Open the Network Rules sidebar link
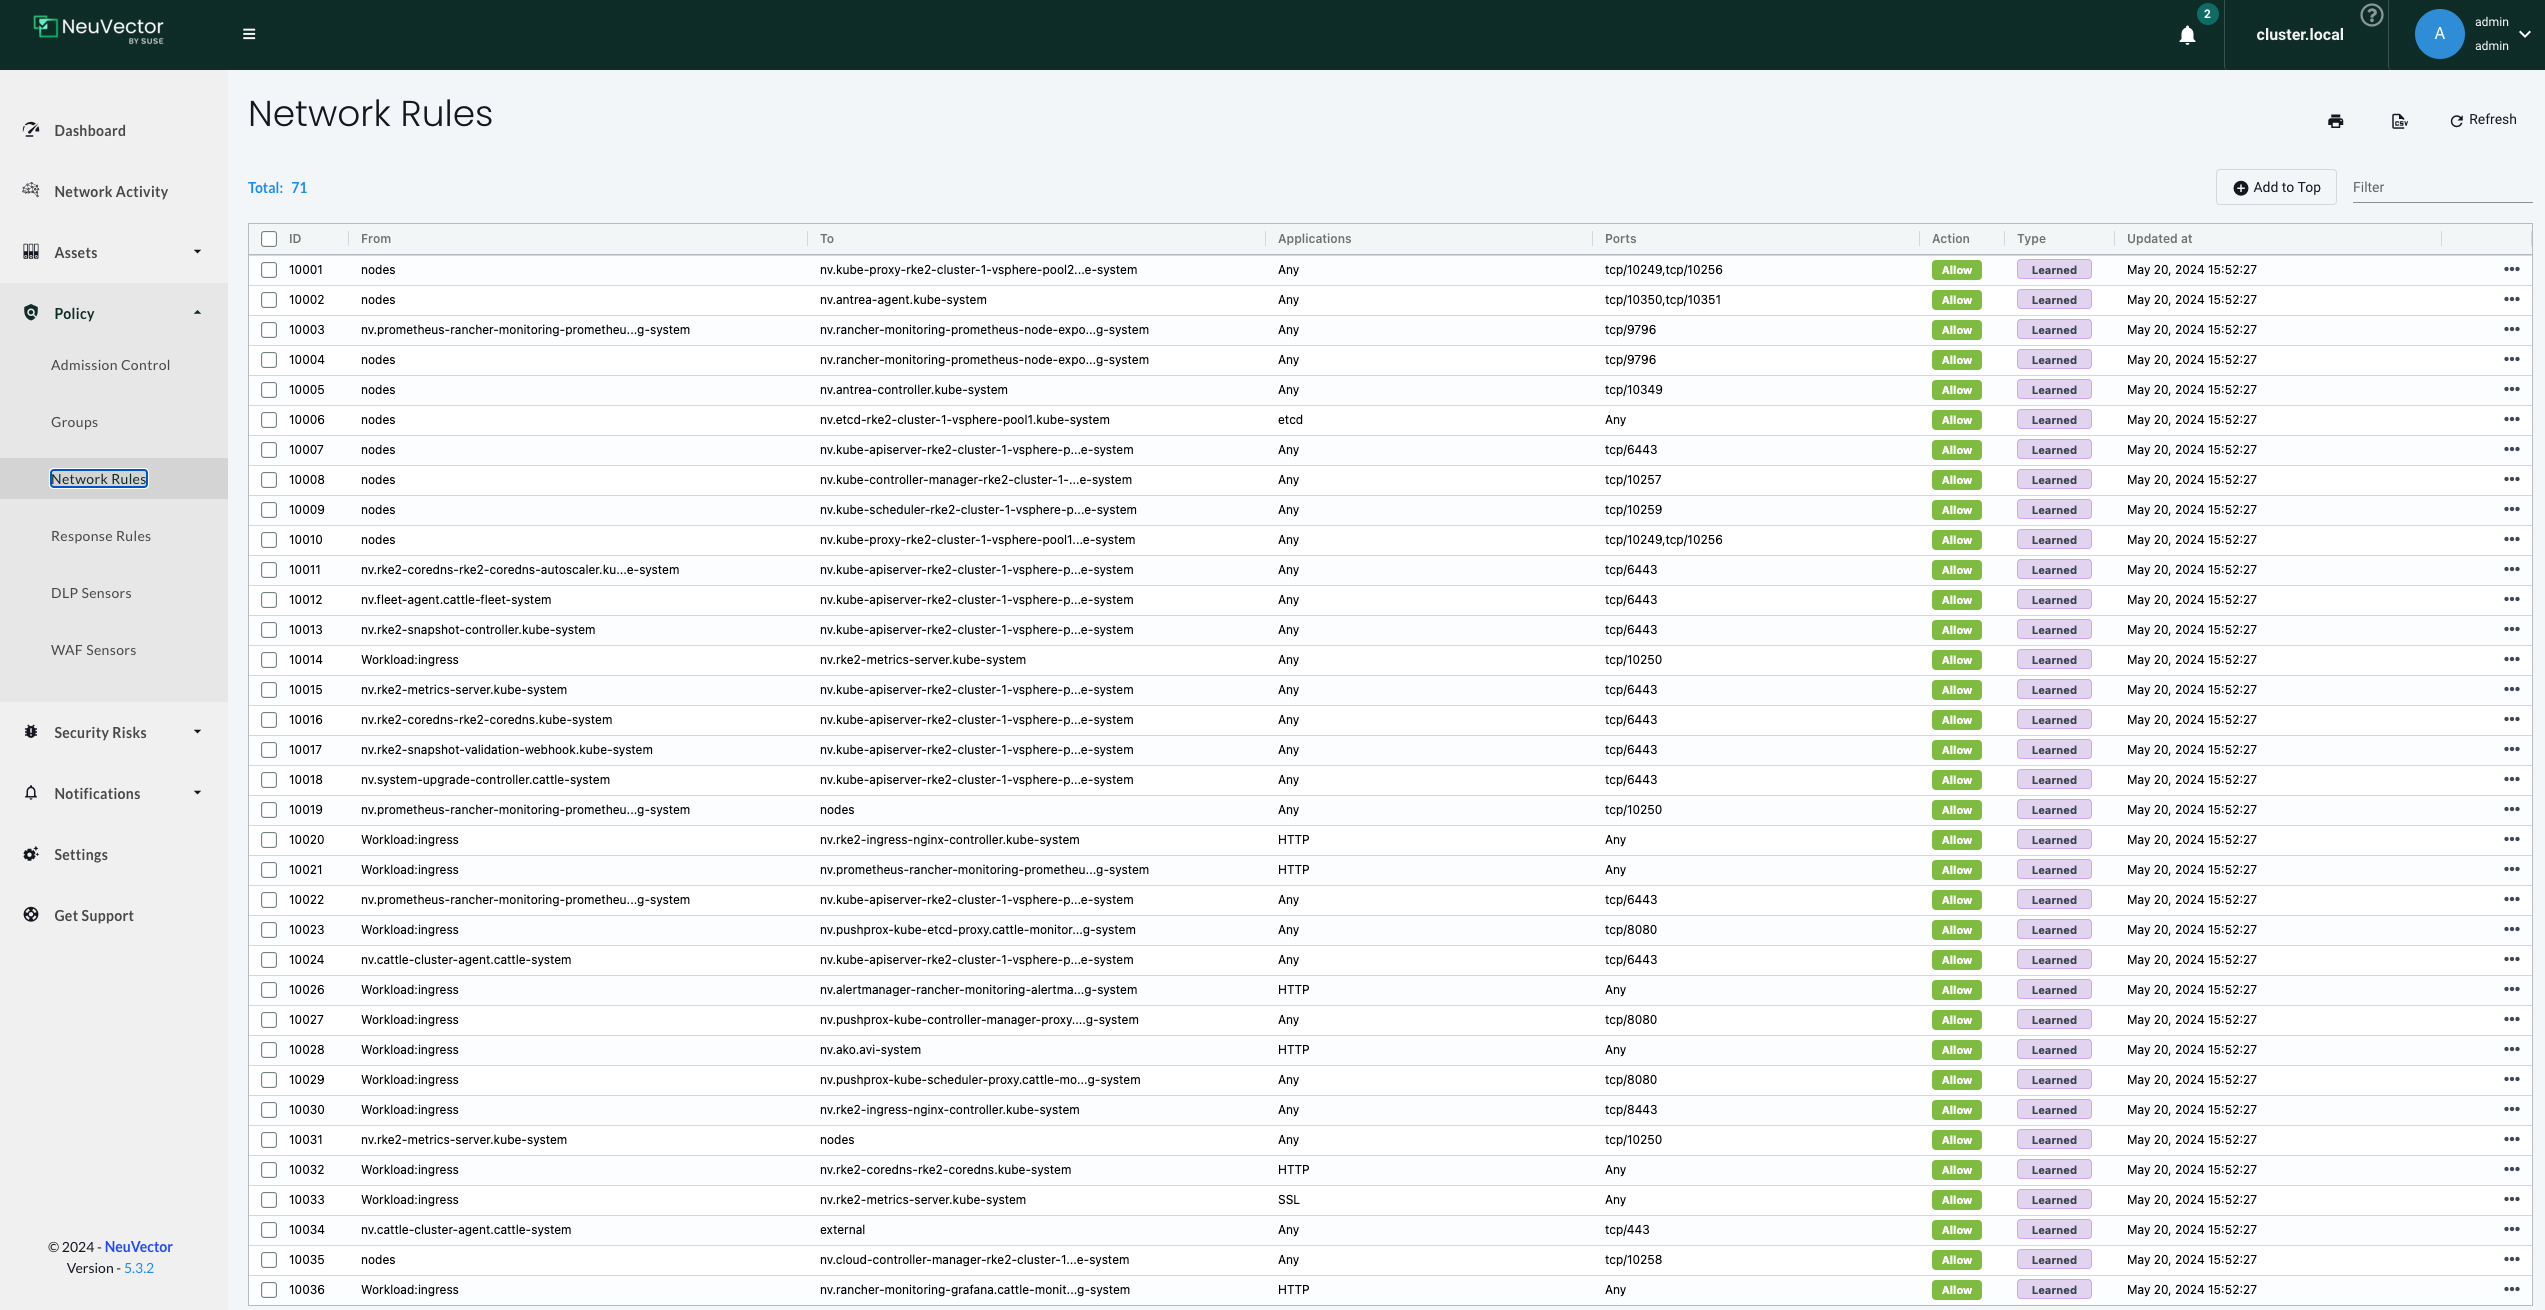2545x1310 pixels. coord(99,479)
